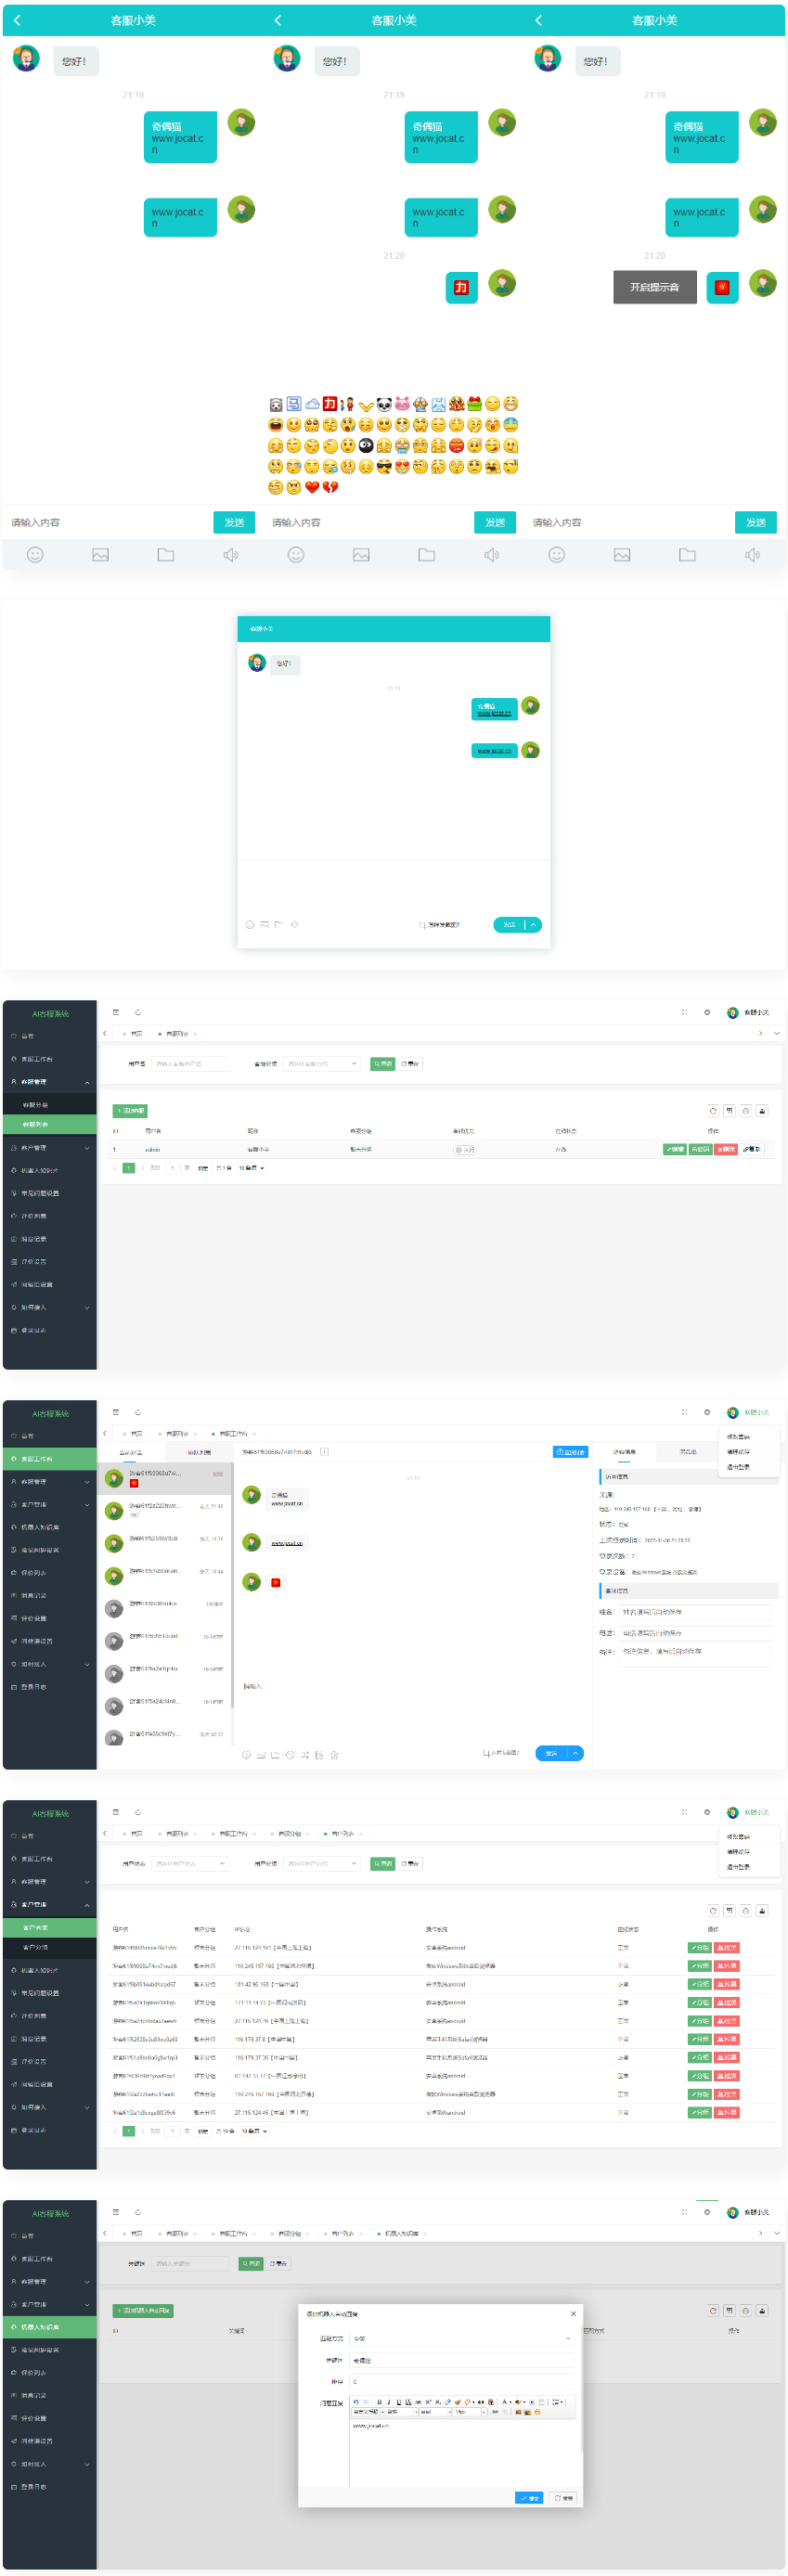The width and height of the screenshot is (788, 2576).
Task: Open the send options arrow in desktop chat window
Action: [x=533, y=925]
